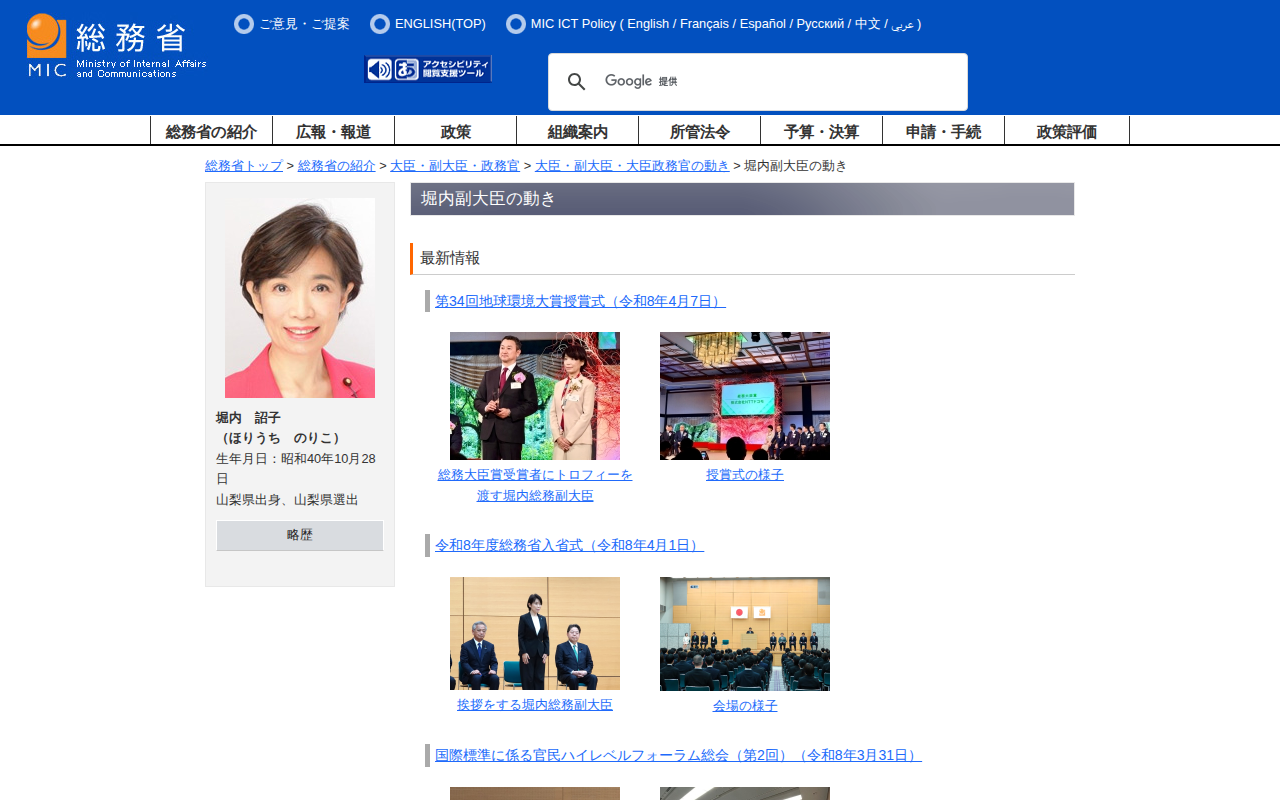The image size is (1280, 800).
Task: Open 令和8年度総務省入省式 article link
Action: click(x=569, y=545)
